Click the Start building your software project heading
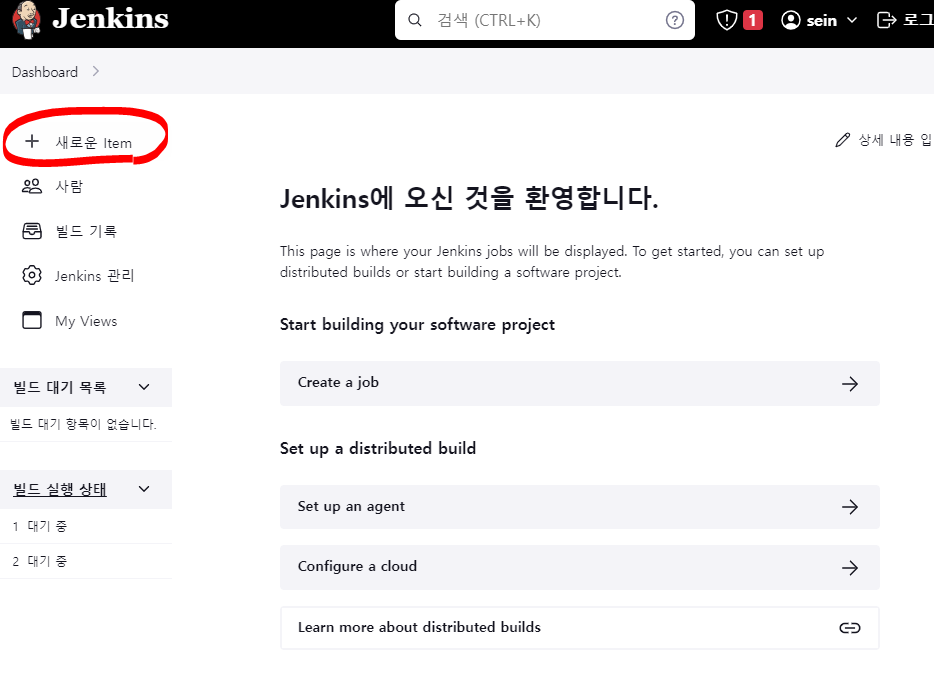 coord(417,324)
